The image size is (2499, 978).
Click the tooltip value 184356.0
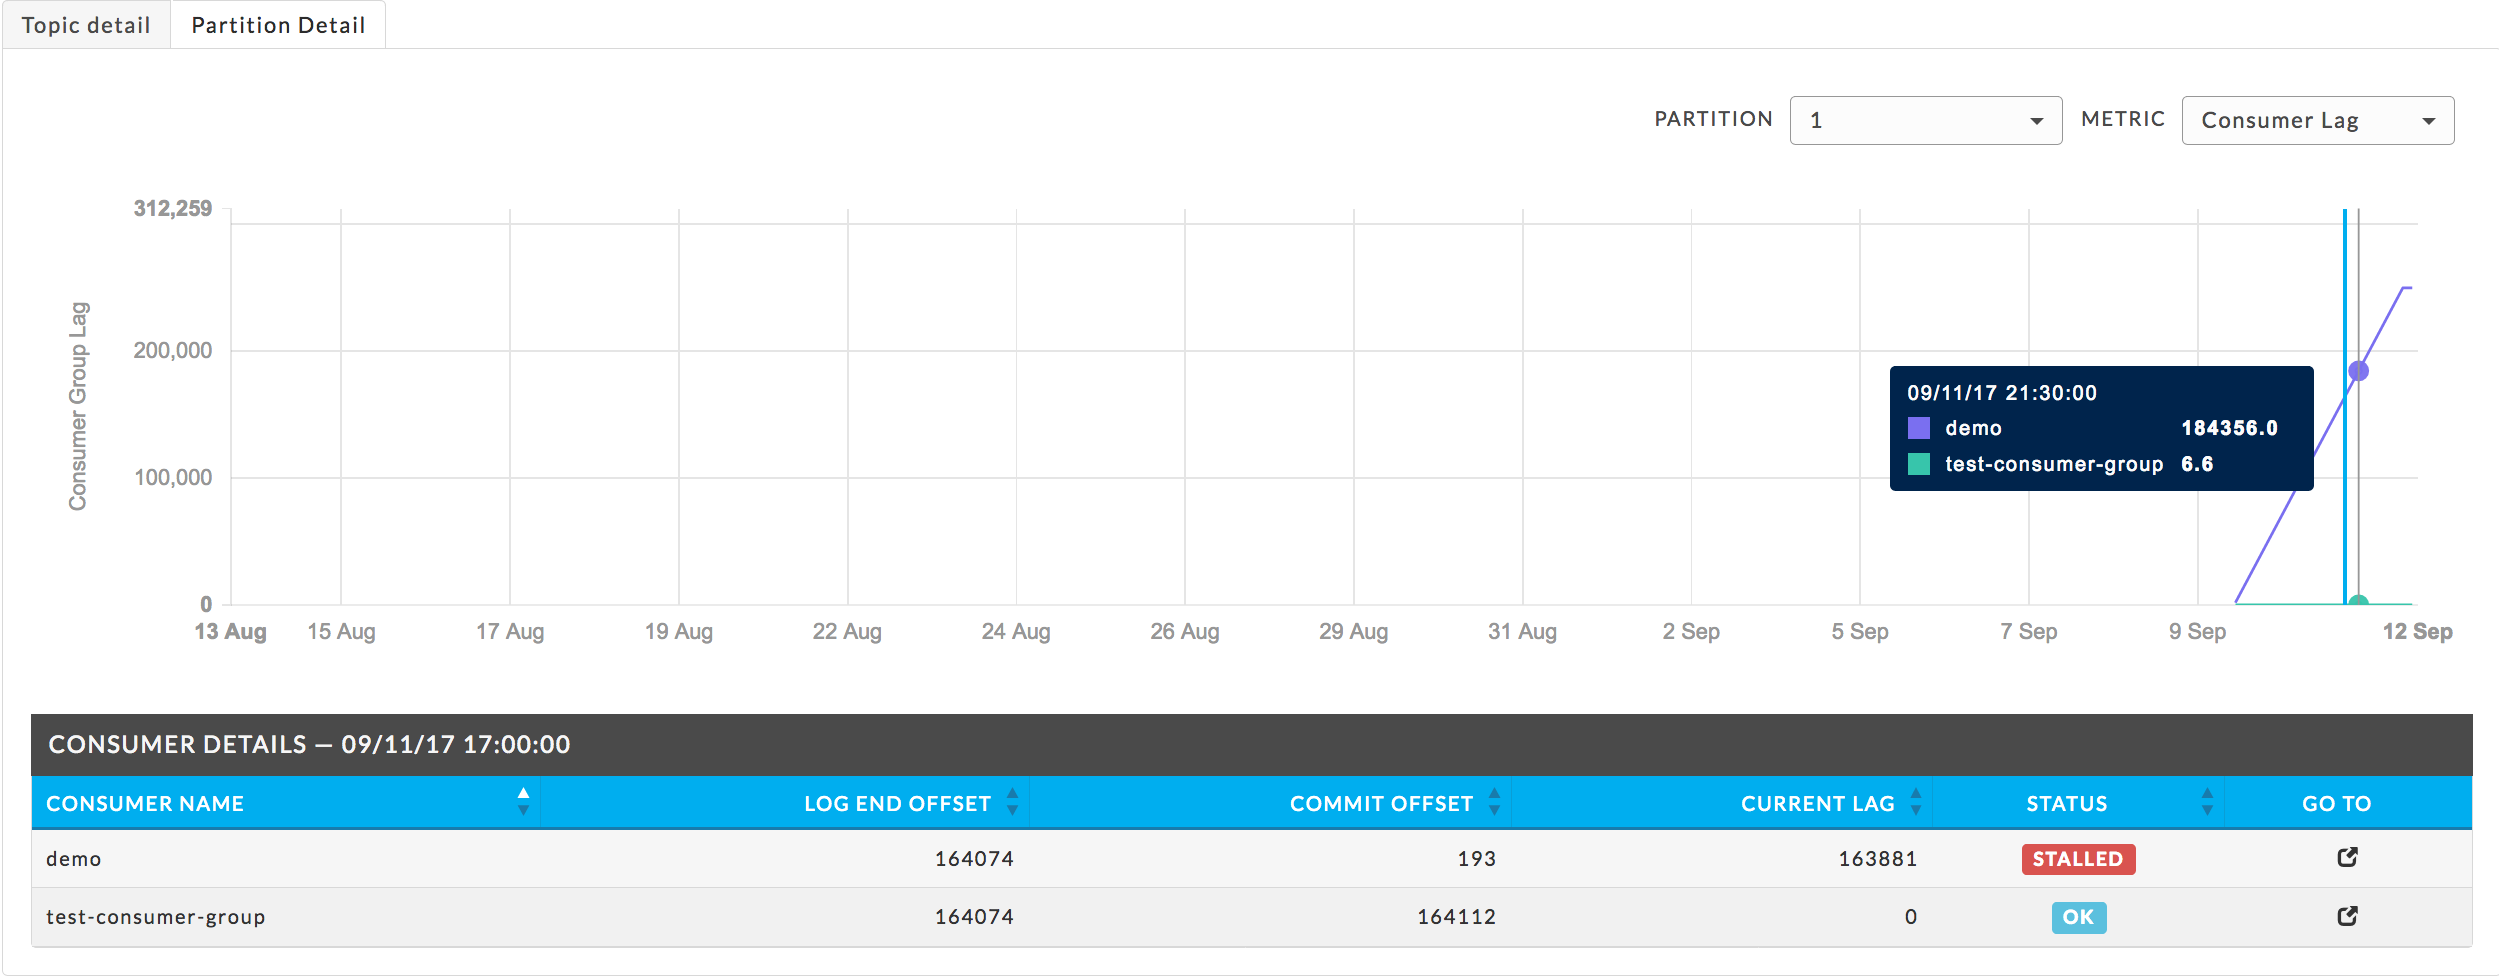tap(2229, 428)
